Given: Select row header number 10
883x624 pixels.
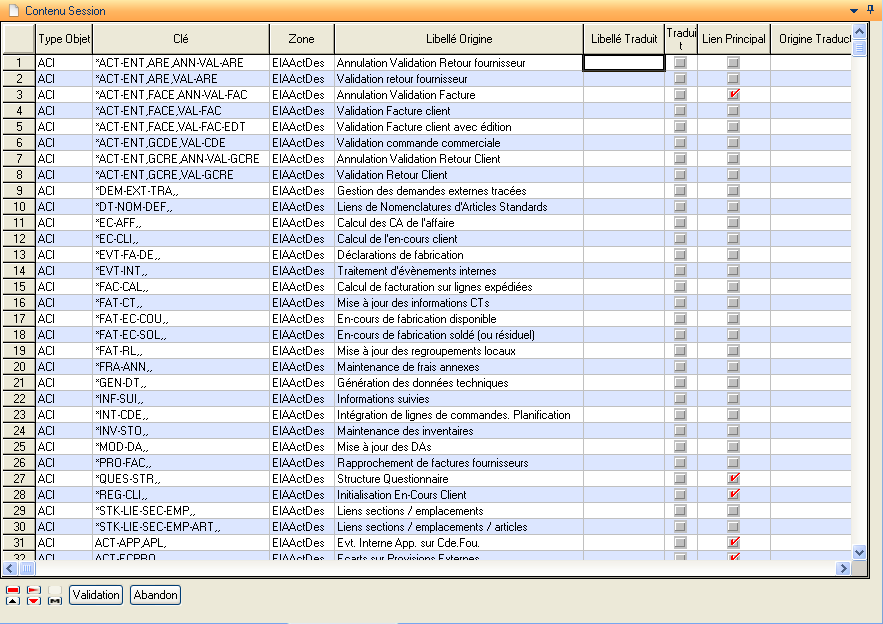Looking at the screenshot, I should [18, 207].
